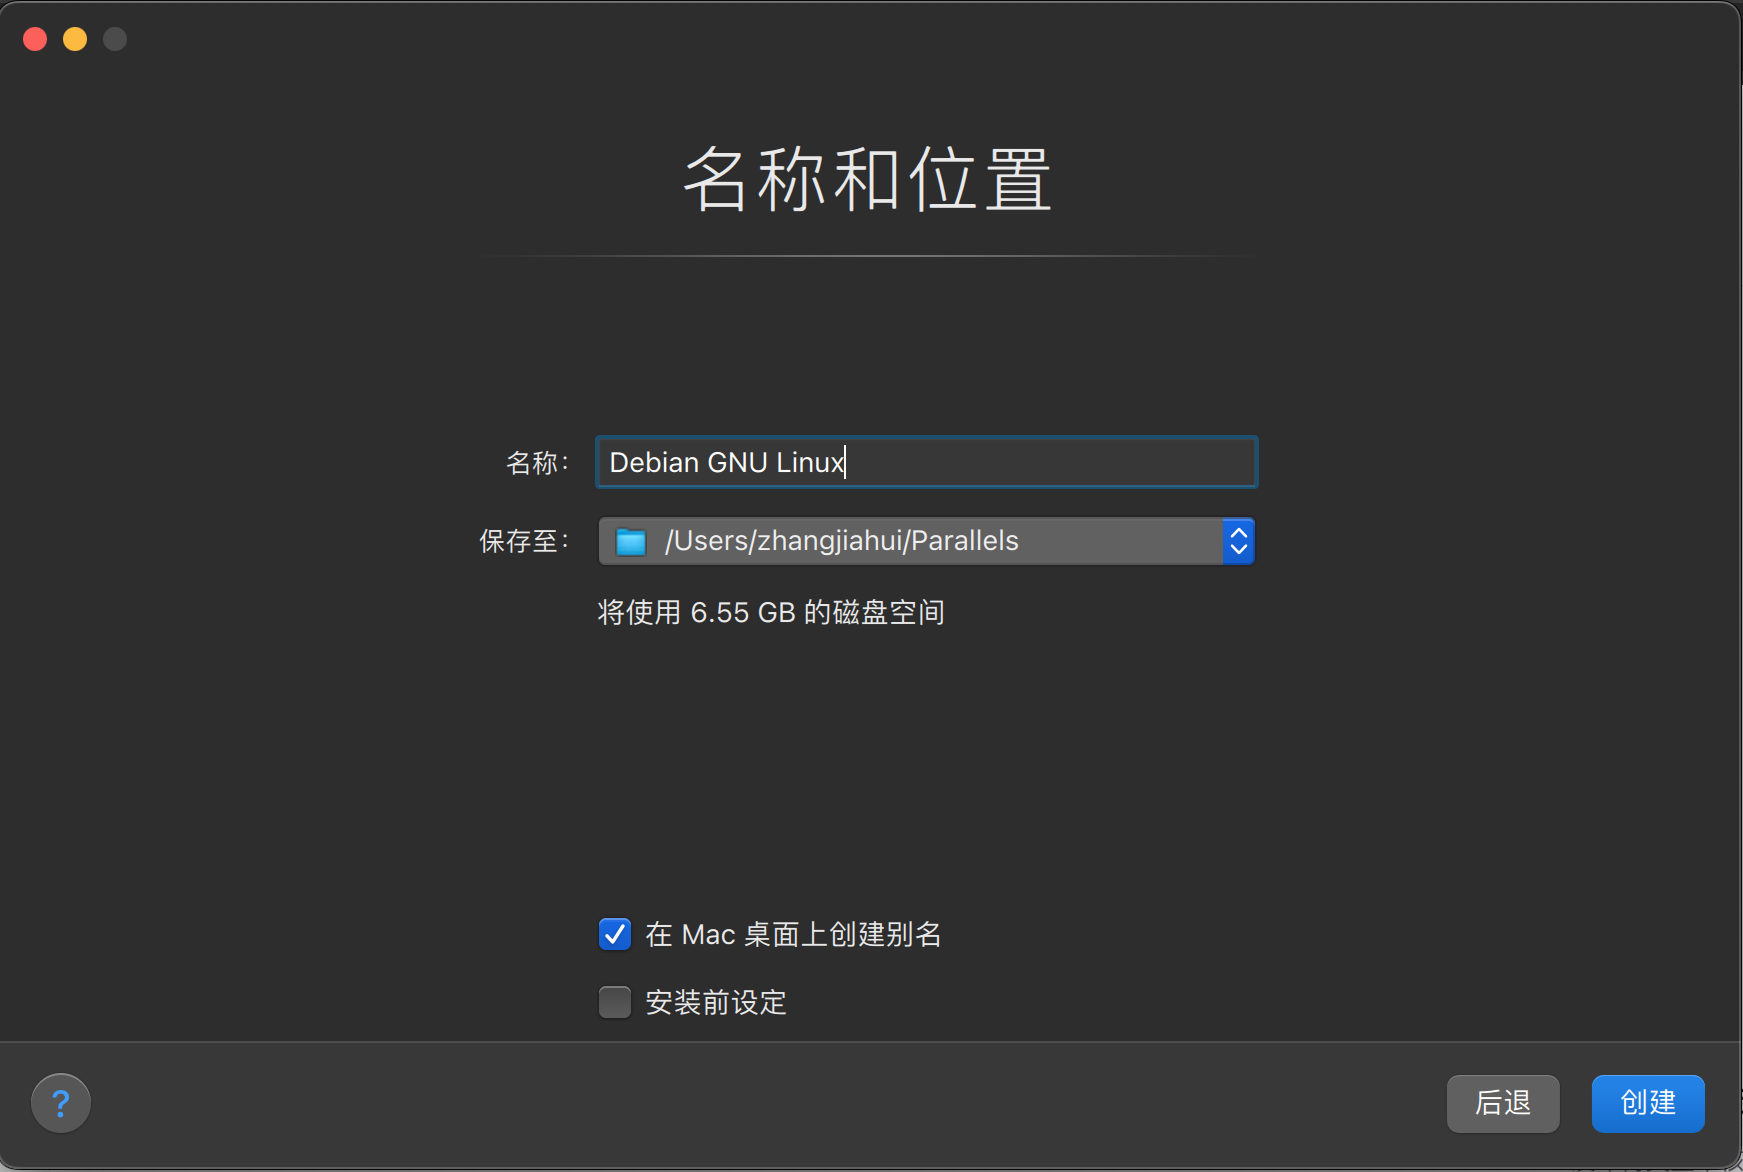Click the 安装前设定 label text
The image size is (1743, 1172).
click(x=716, y=1002)
